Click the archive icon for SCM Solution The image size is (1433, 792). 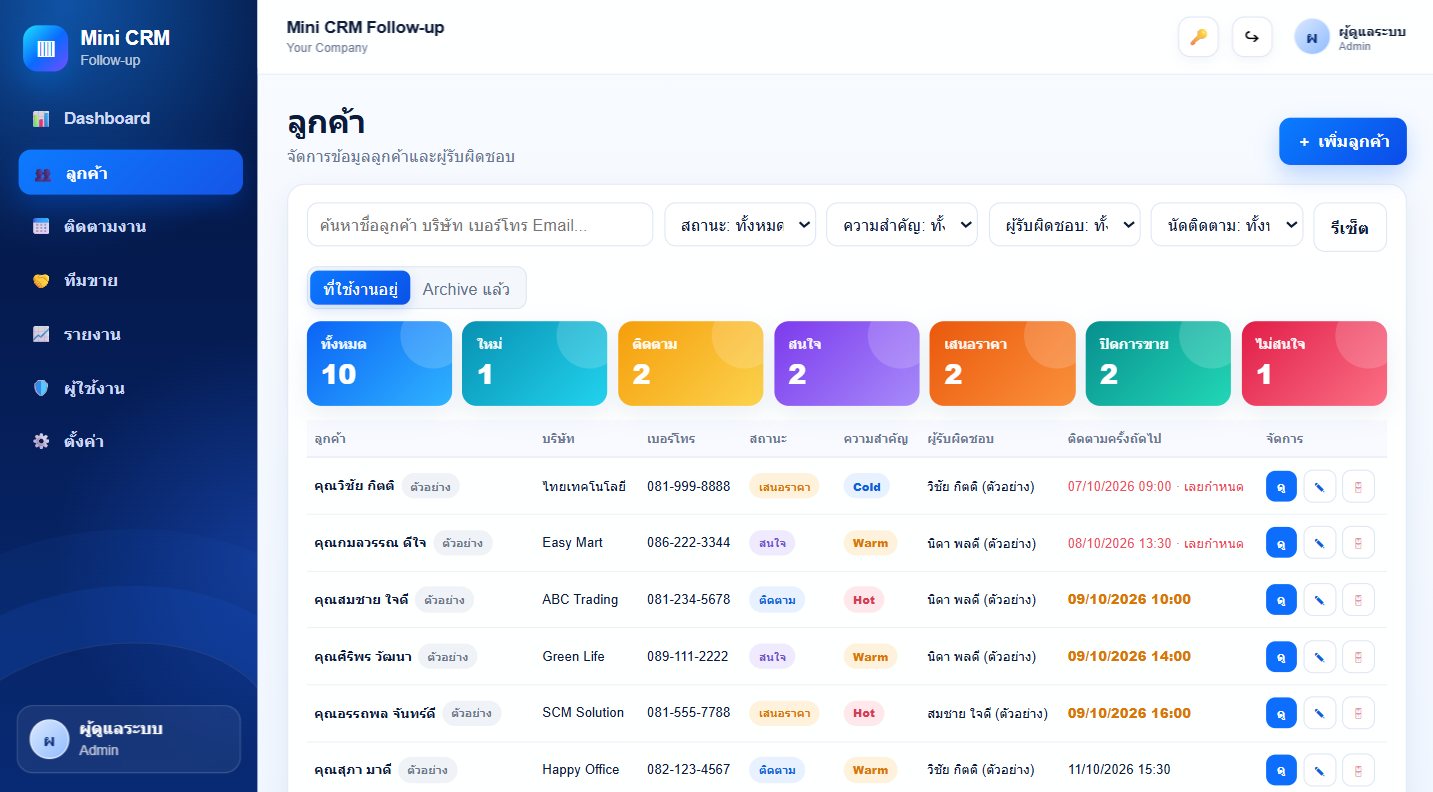pyautogui.click(x=1358, y=713)
